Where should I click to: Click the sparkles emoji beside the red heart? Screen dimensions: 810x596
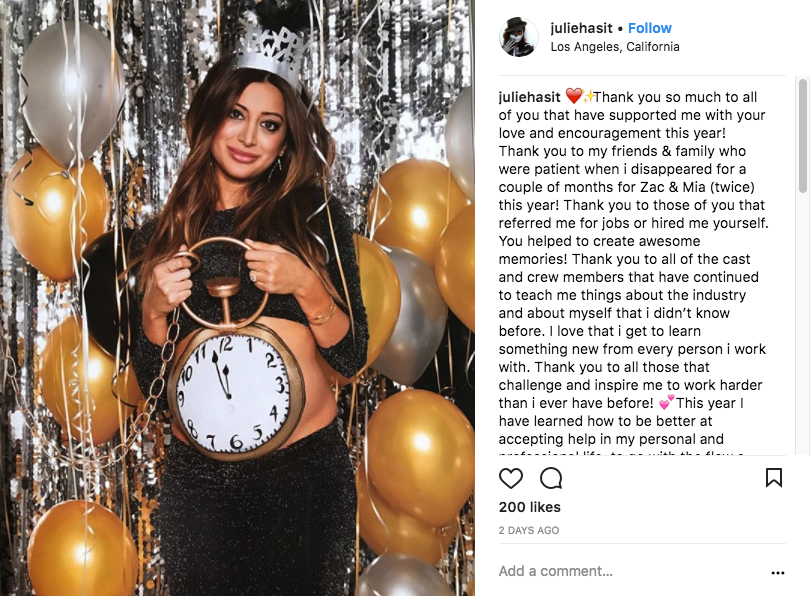coord(588,96)
